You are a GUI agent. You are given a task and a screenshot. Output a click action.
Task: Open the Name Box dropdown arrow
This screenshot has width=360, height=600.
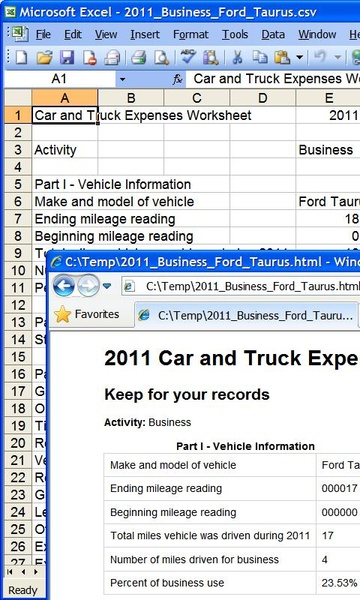click(122, 79)
